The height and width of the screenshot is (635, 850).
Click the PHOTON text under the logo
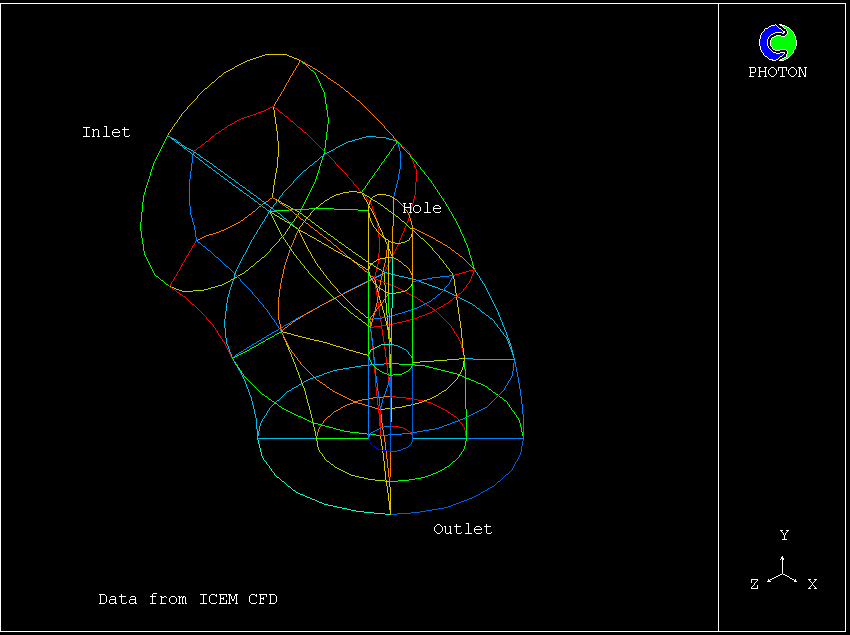click(x=777, y=73)
